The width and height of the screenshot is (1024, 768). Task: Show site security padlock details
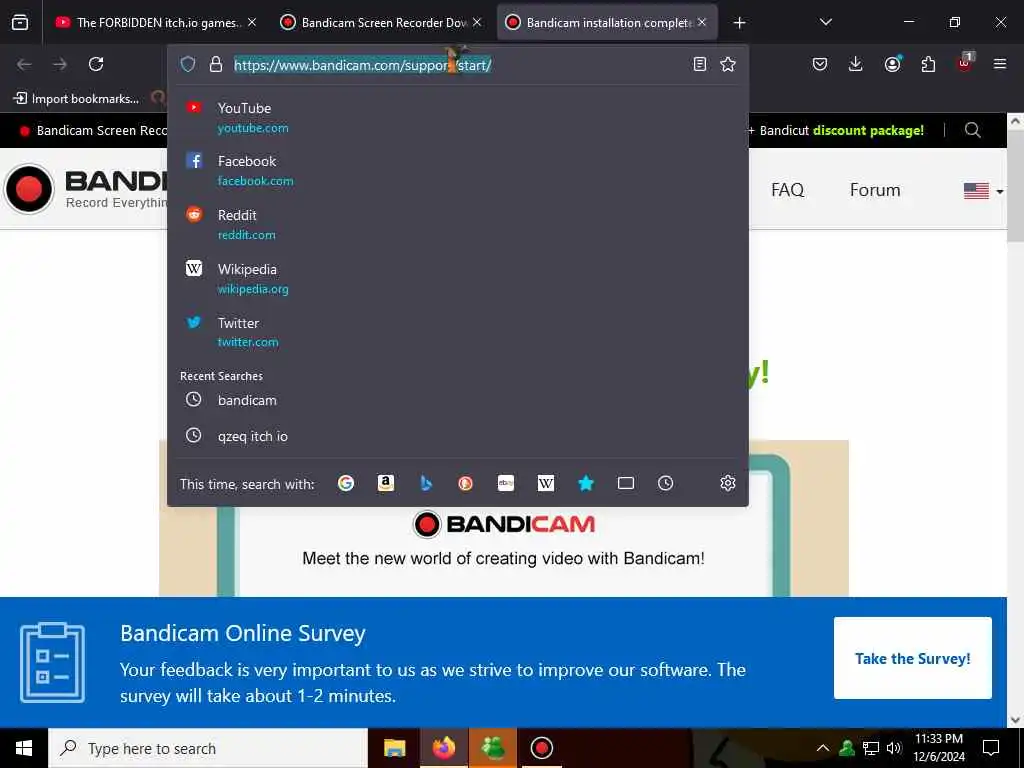(x=216, y=64)
